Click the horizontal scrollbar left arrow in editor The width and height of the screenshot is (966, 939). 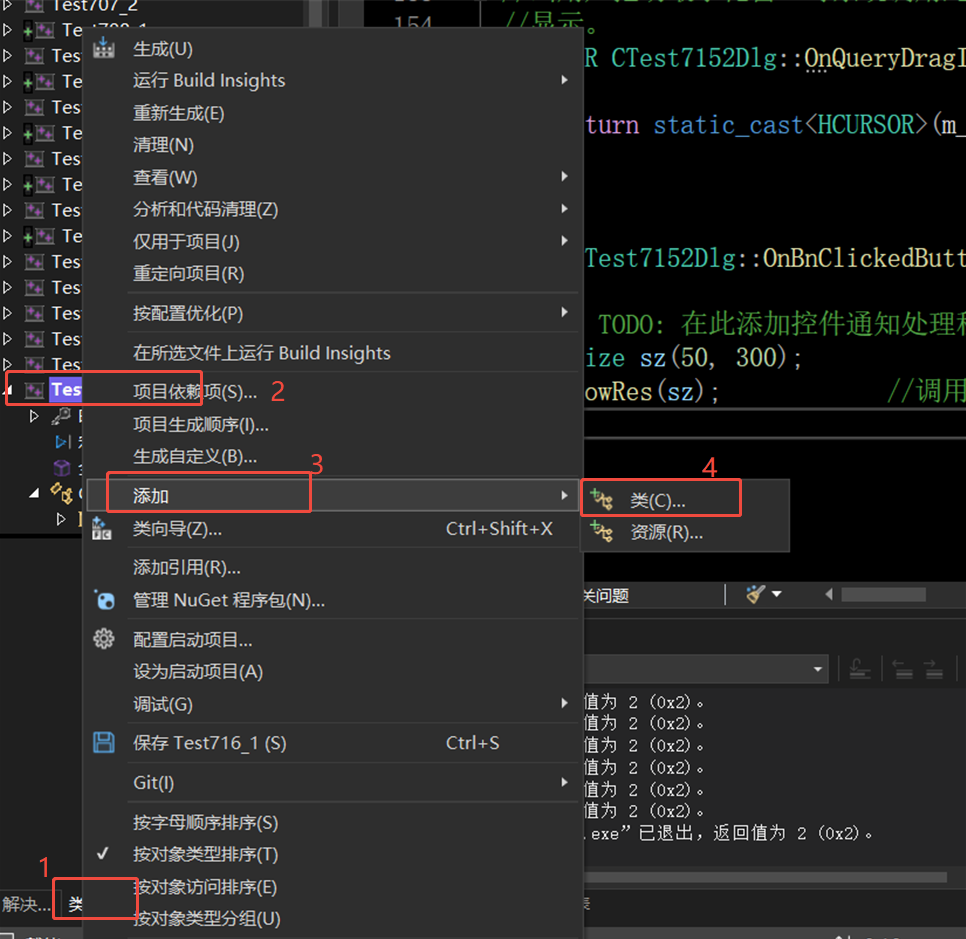(x=829, y=595)
